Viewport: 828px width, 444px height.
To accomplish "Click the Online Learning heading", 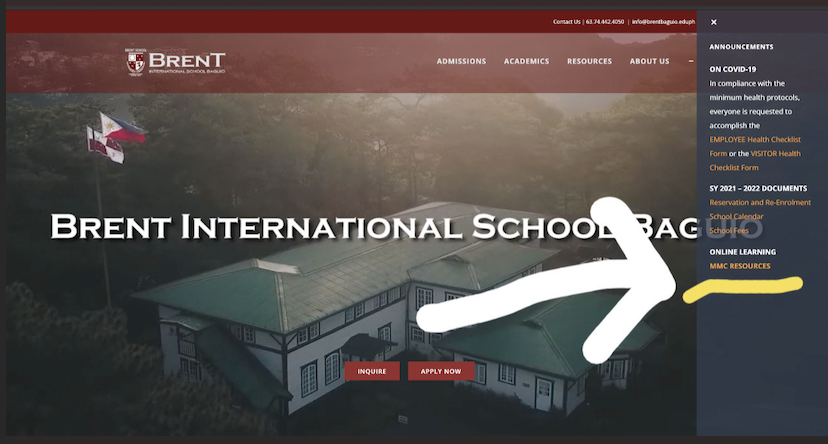I will click(742, 252).
